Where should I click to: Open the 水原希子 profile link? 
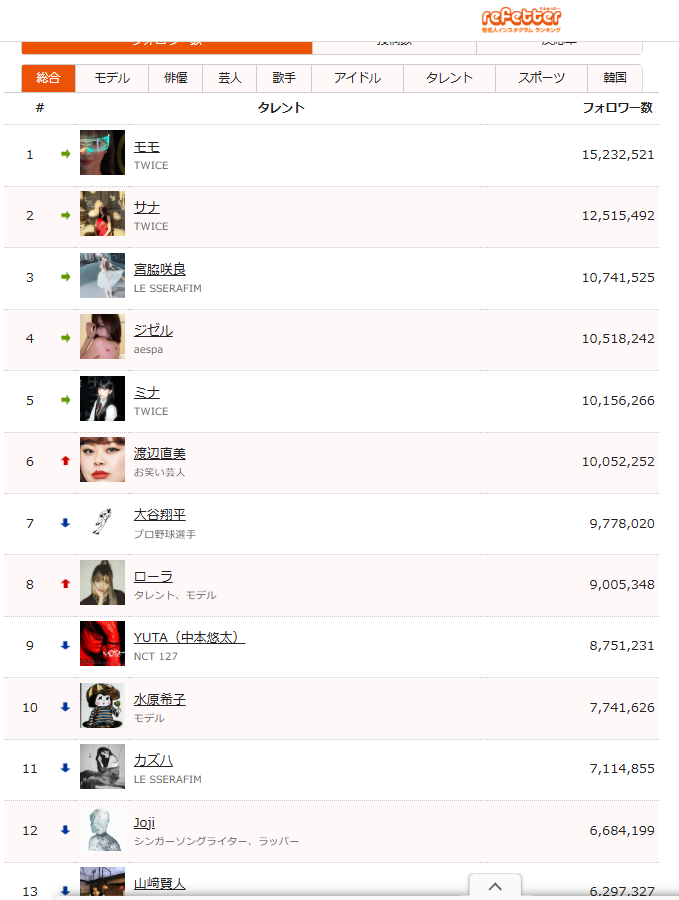[x=160, y=700]
